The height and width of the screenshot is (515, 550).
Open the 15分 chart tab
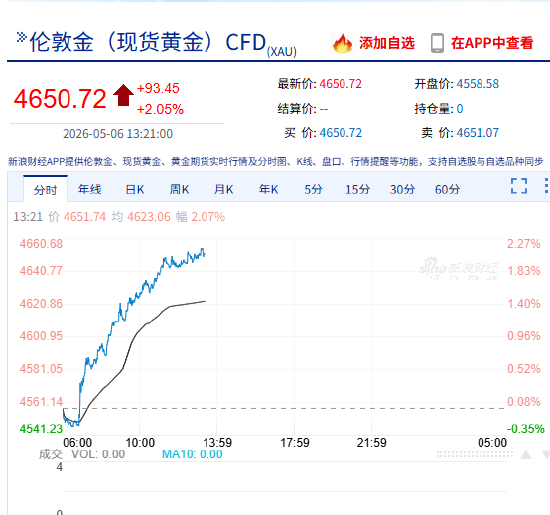[357, 189]
